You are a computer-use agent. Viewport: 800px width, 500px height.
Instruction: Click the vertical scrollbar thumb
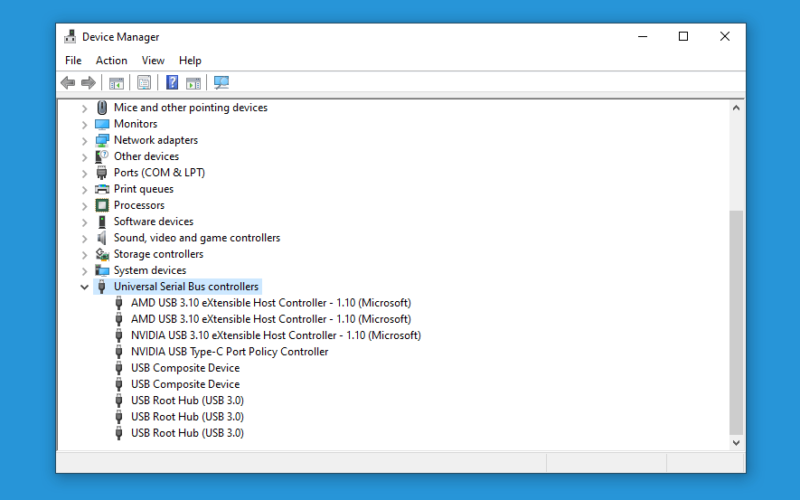[736, 321]
